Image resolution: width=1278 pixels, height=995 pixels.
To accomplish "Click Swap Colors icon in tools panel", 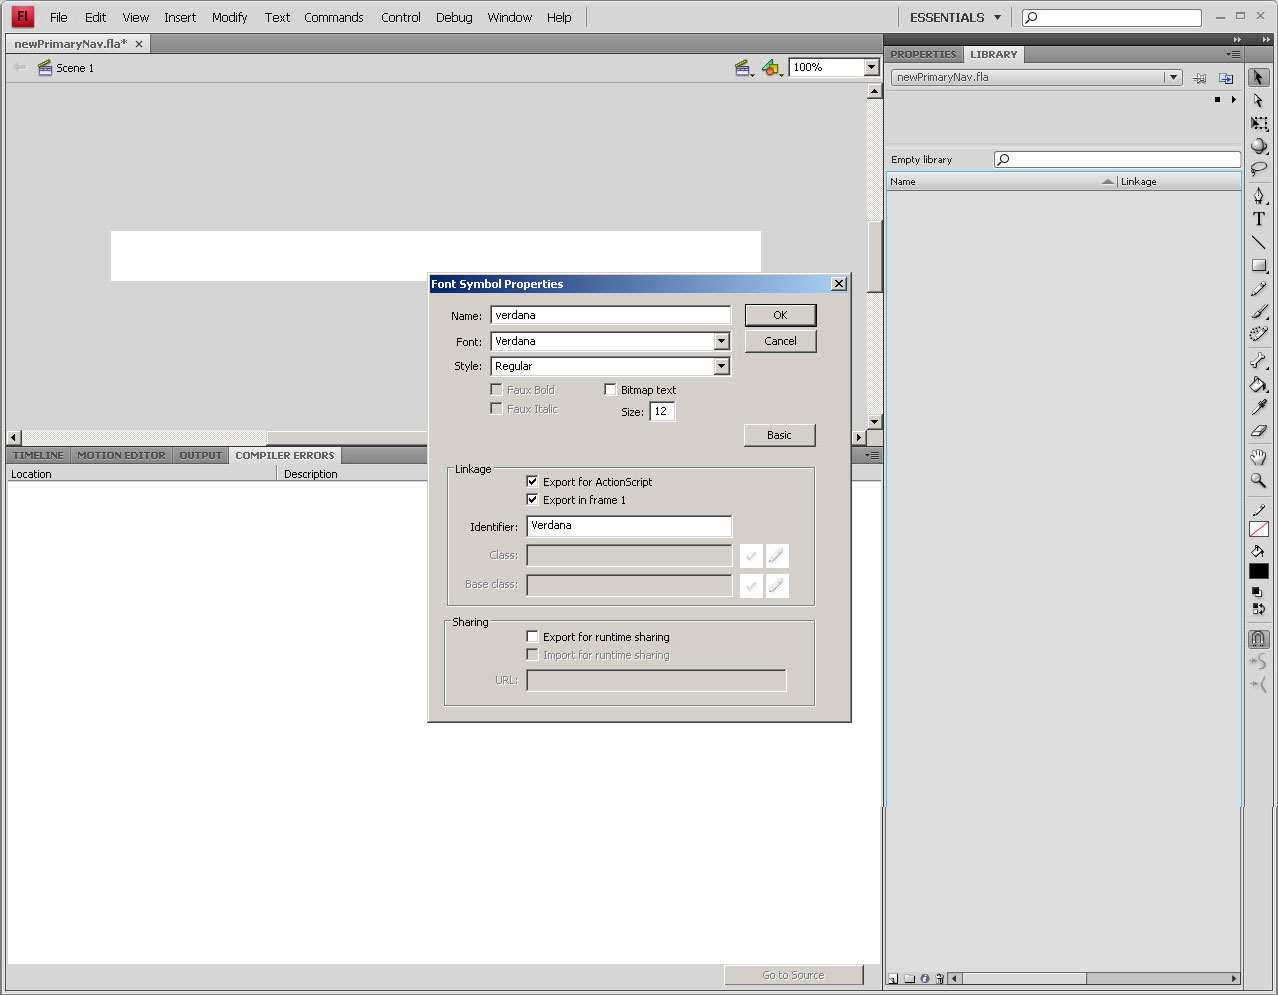I will click(x=1258, y=608).
